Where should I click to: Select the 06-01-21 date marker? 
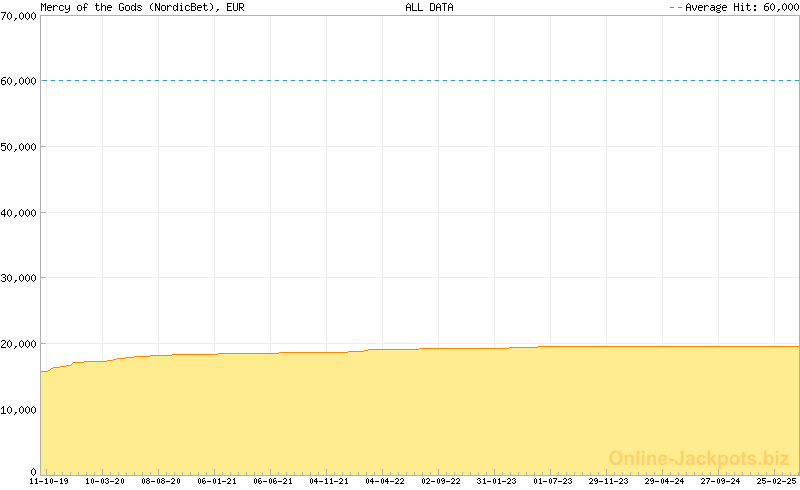coord(217,481)
